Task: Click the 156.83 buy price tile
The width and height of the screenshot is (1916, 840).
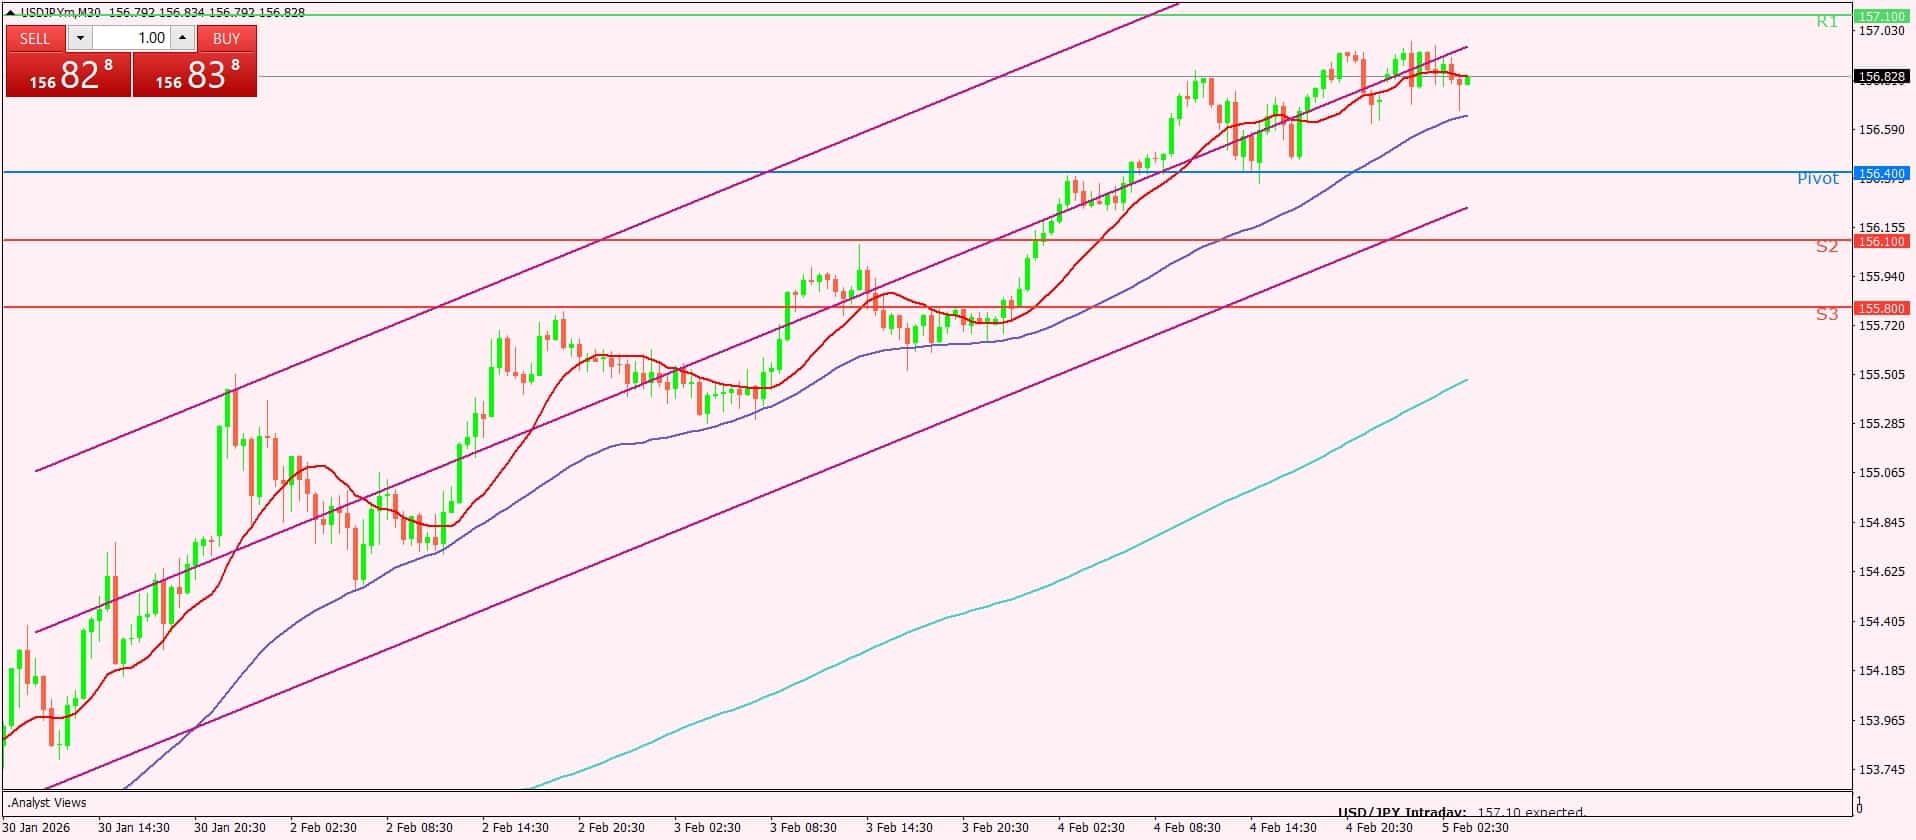Action: click(x=195, y=75)
